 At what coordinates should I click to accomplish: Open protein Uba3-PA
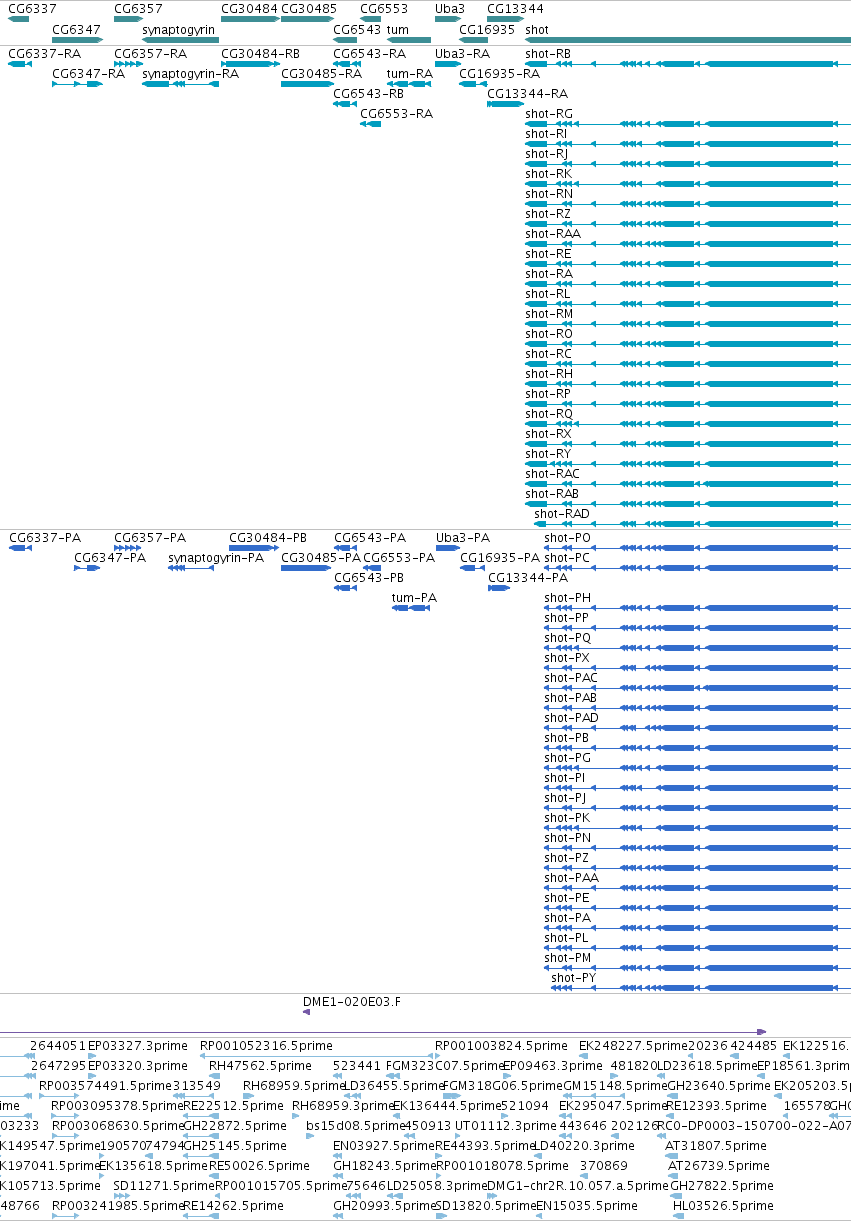[x=463, y=537]
